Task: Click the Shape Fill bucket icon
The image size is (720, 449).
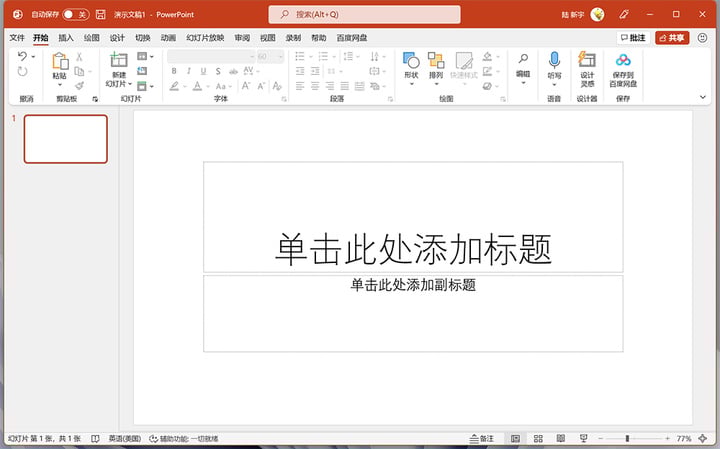Action: [x=487, y=56]
